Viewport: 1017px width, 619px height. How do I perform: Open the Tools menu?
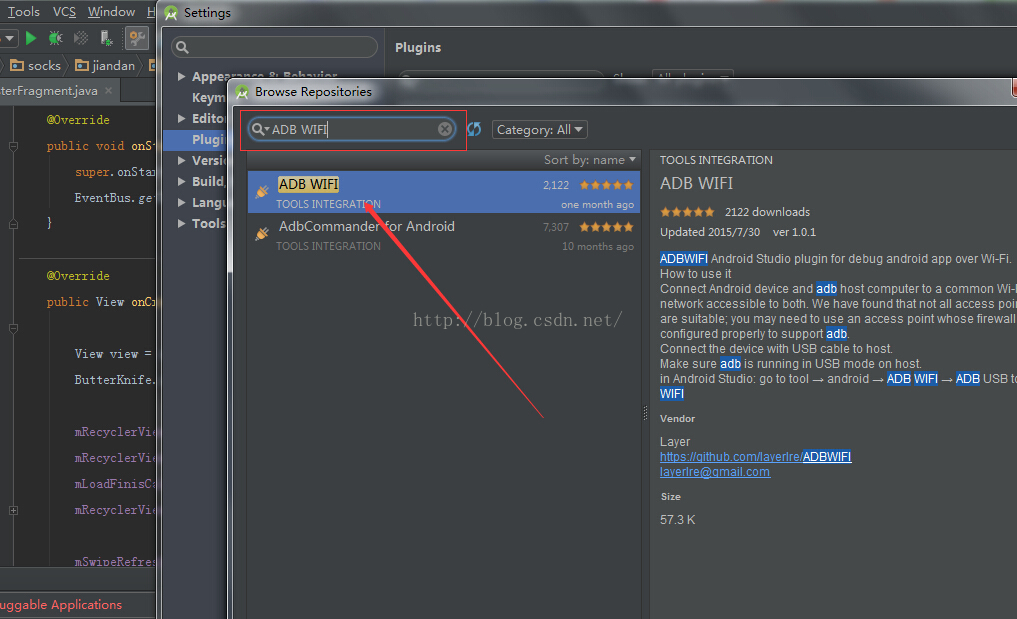23,12
